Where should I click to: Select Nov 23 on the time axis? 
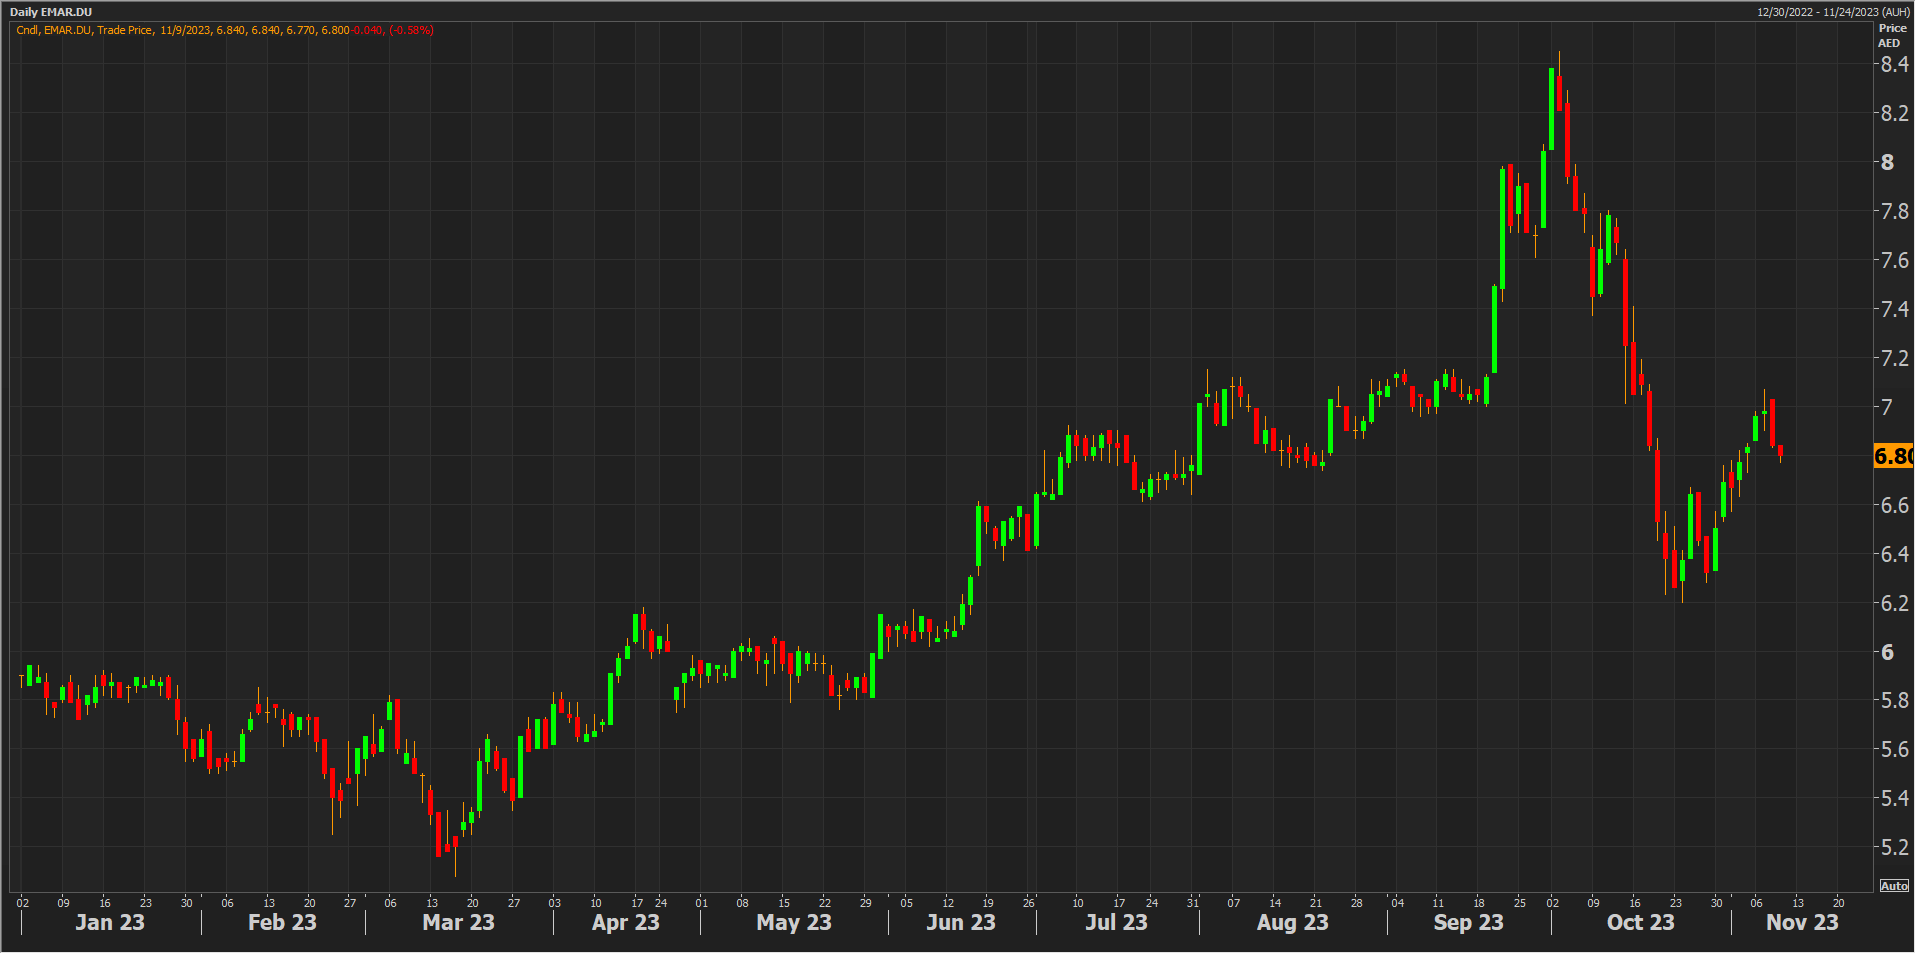1802,922
